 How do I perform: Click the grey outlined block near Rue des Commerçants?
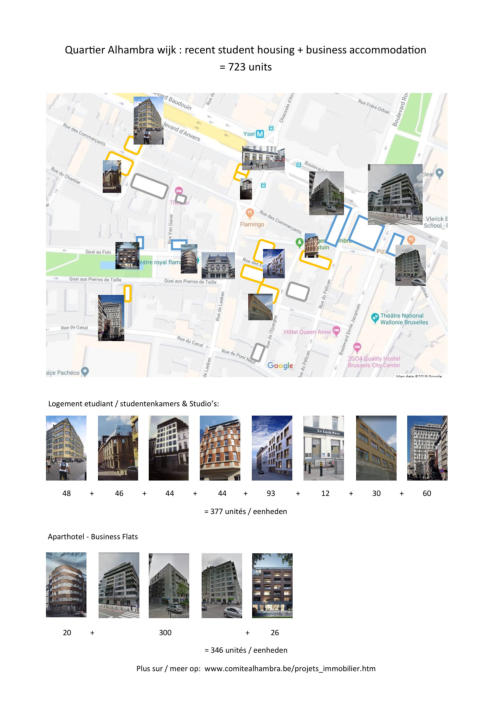pos(150,186)
